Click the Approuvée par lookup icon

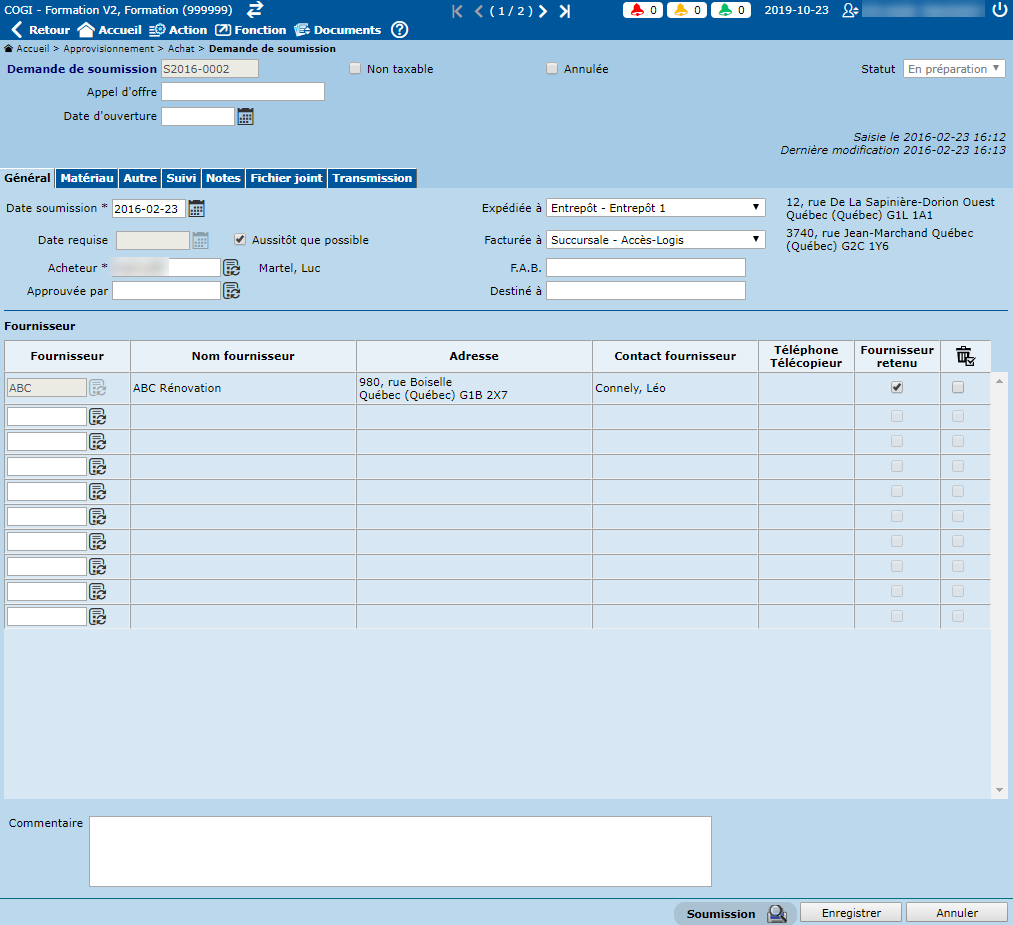click(x=231, y=291)
